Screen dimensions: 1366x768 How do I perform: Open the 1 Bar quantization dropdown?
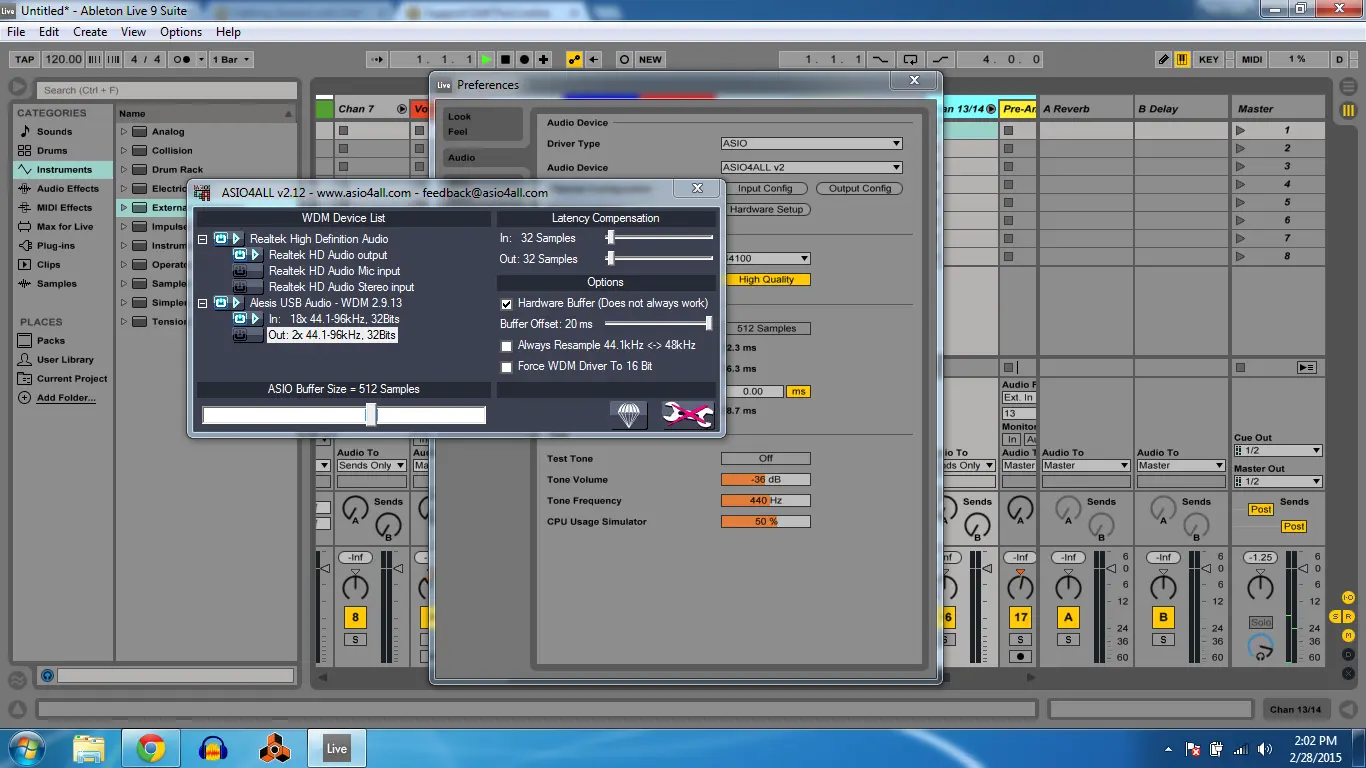[x=231, y=59]
